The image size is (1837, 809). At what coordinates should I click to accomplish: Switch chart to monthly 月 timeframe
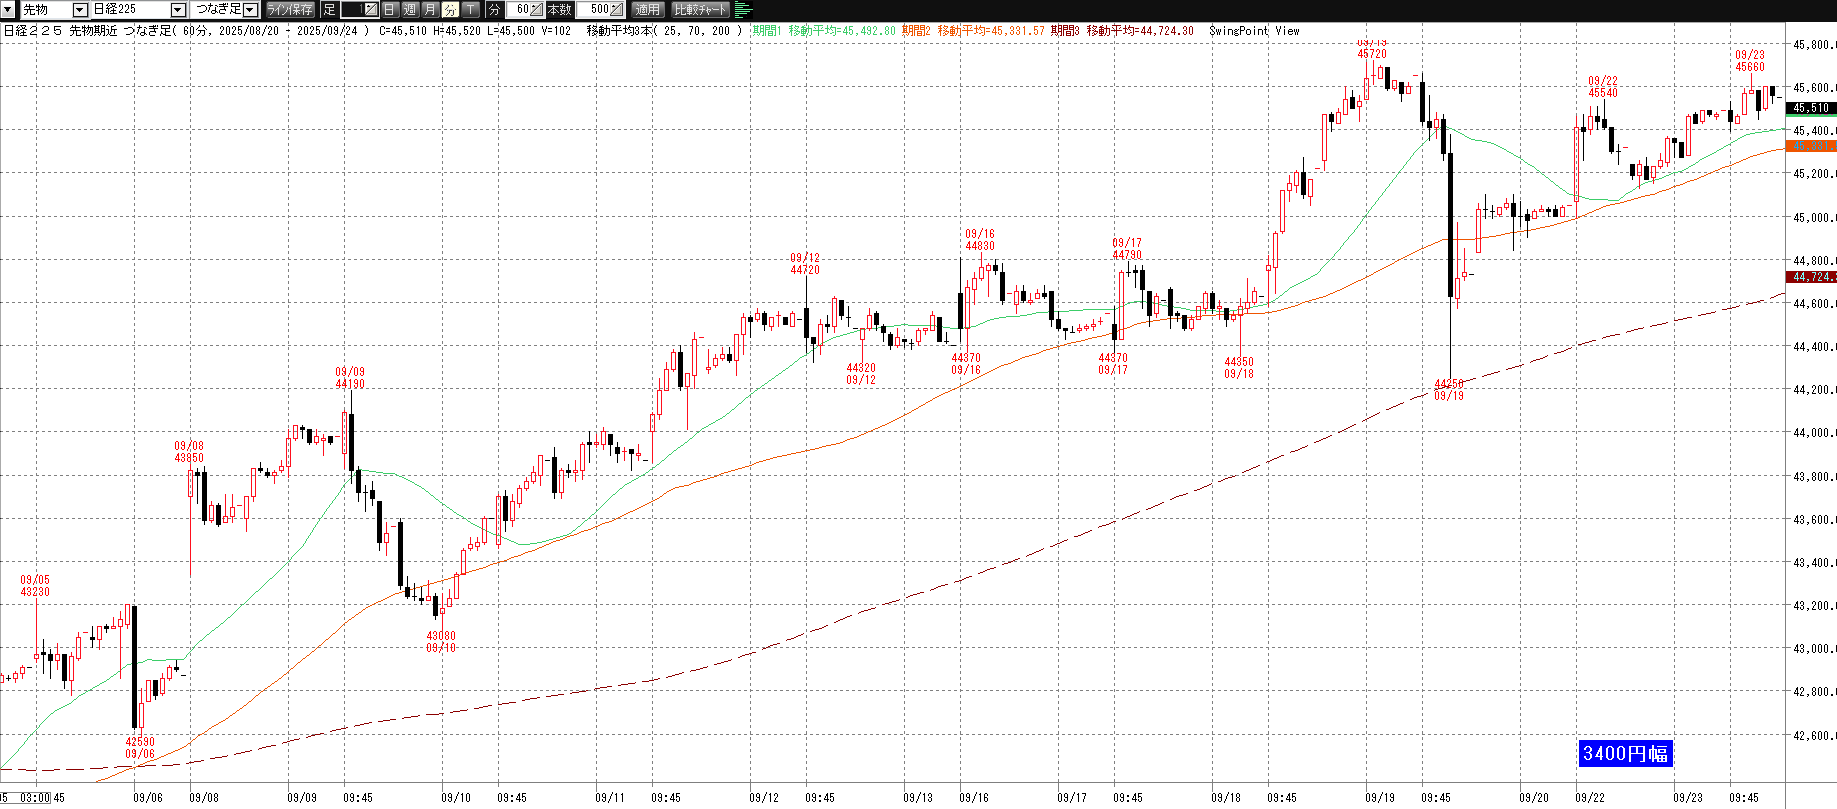(x=430, y=10)
